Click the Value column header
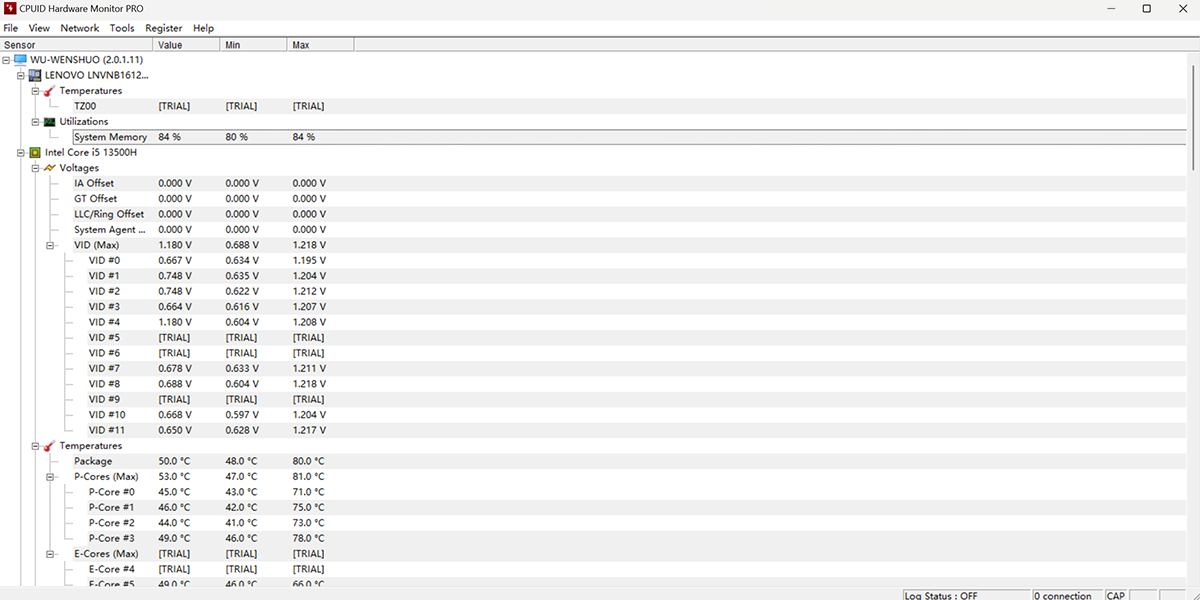Viewport: 1200px width, 600px height. click(187, 45)
